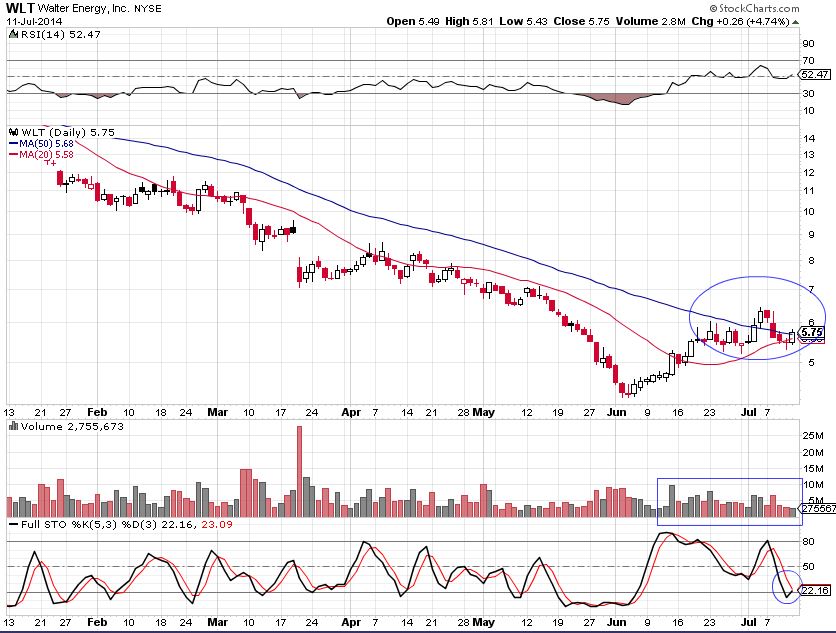
Task: Click the Apr label on the date axis
Action: coord(350,411)
